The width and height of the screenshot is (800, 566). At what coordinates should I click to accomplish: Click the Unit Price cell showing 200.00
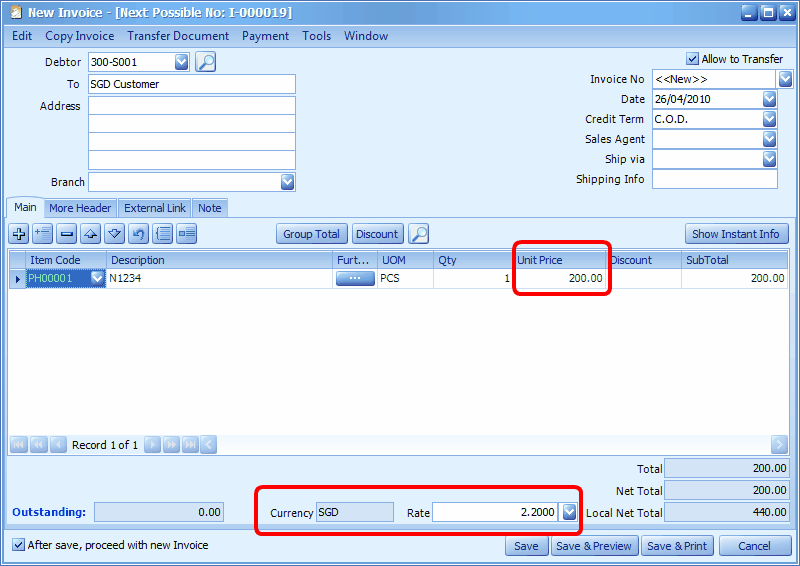(560, 279)
